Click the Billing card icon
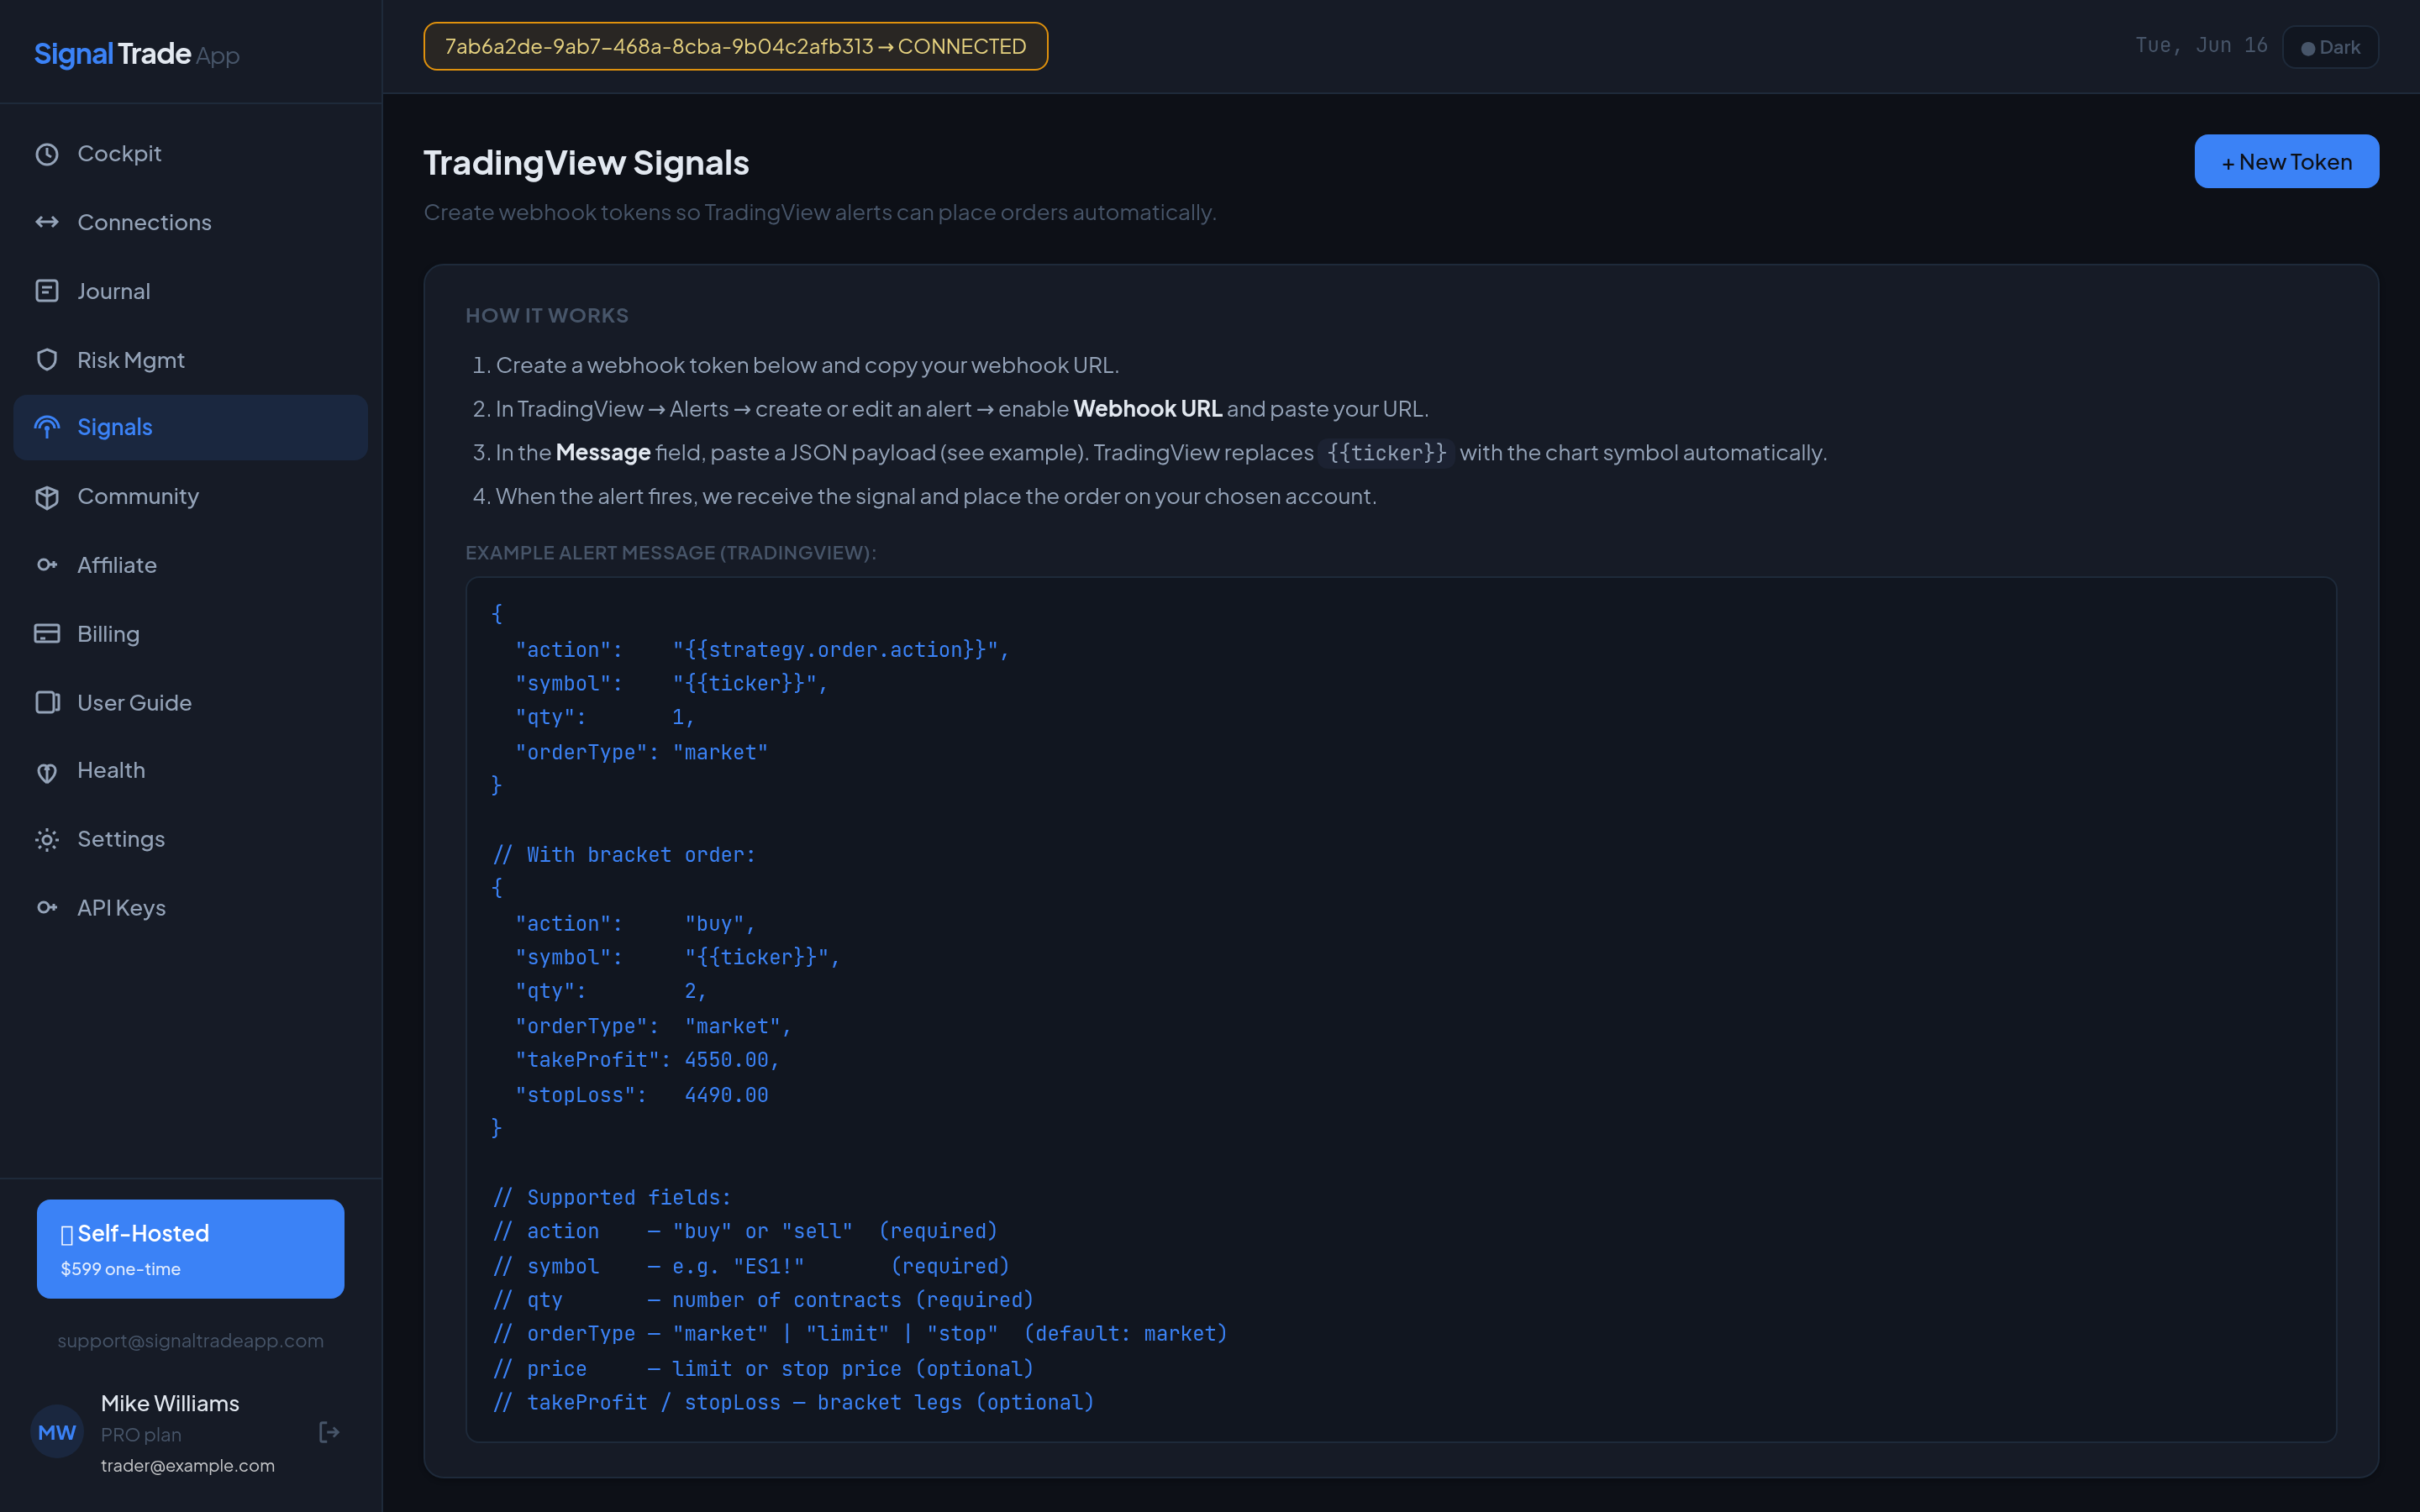 pos(47,634)
